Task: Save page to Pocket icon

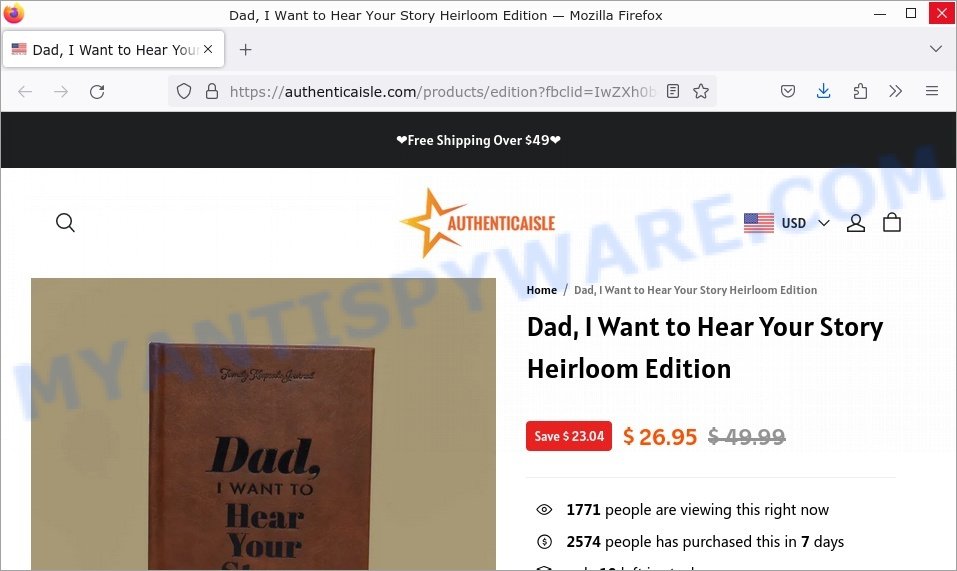Action: (788, 92)
